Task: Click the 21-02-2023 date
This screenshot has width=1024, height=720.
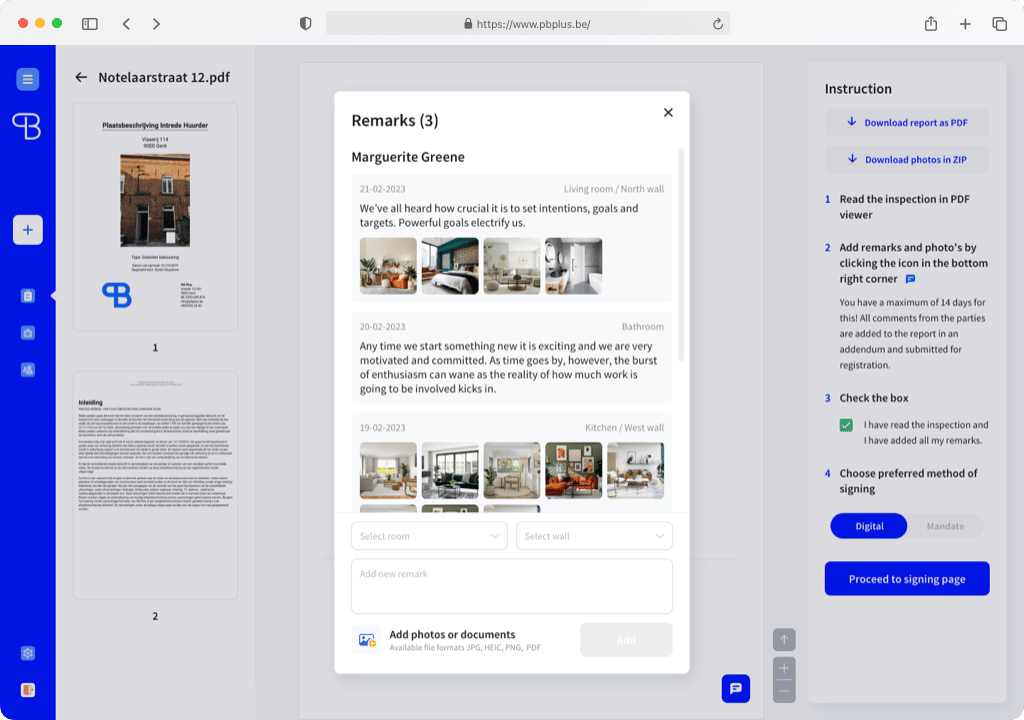Action: (383, 189)
